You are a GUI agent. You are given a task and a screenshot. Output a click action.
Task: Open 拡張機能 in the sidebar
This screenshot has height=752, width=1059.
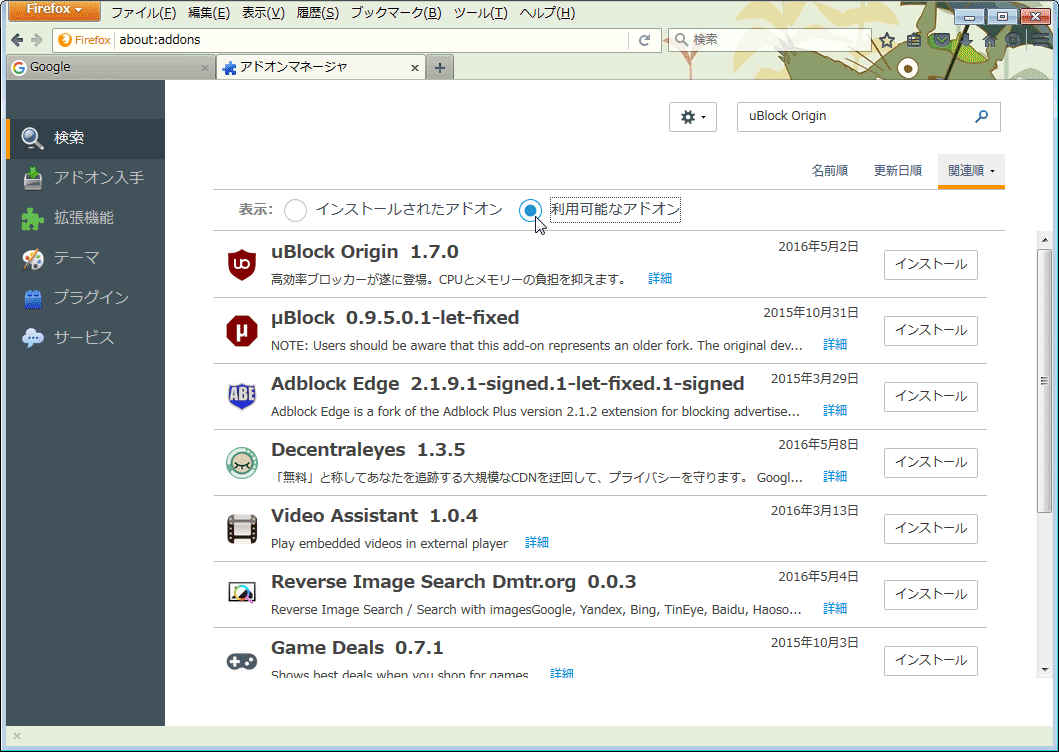tap(85, 218)
